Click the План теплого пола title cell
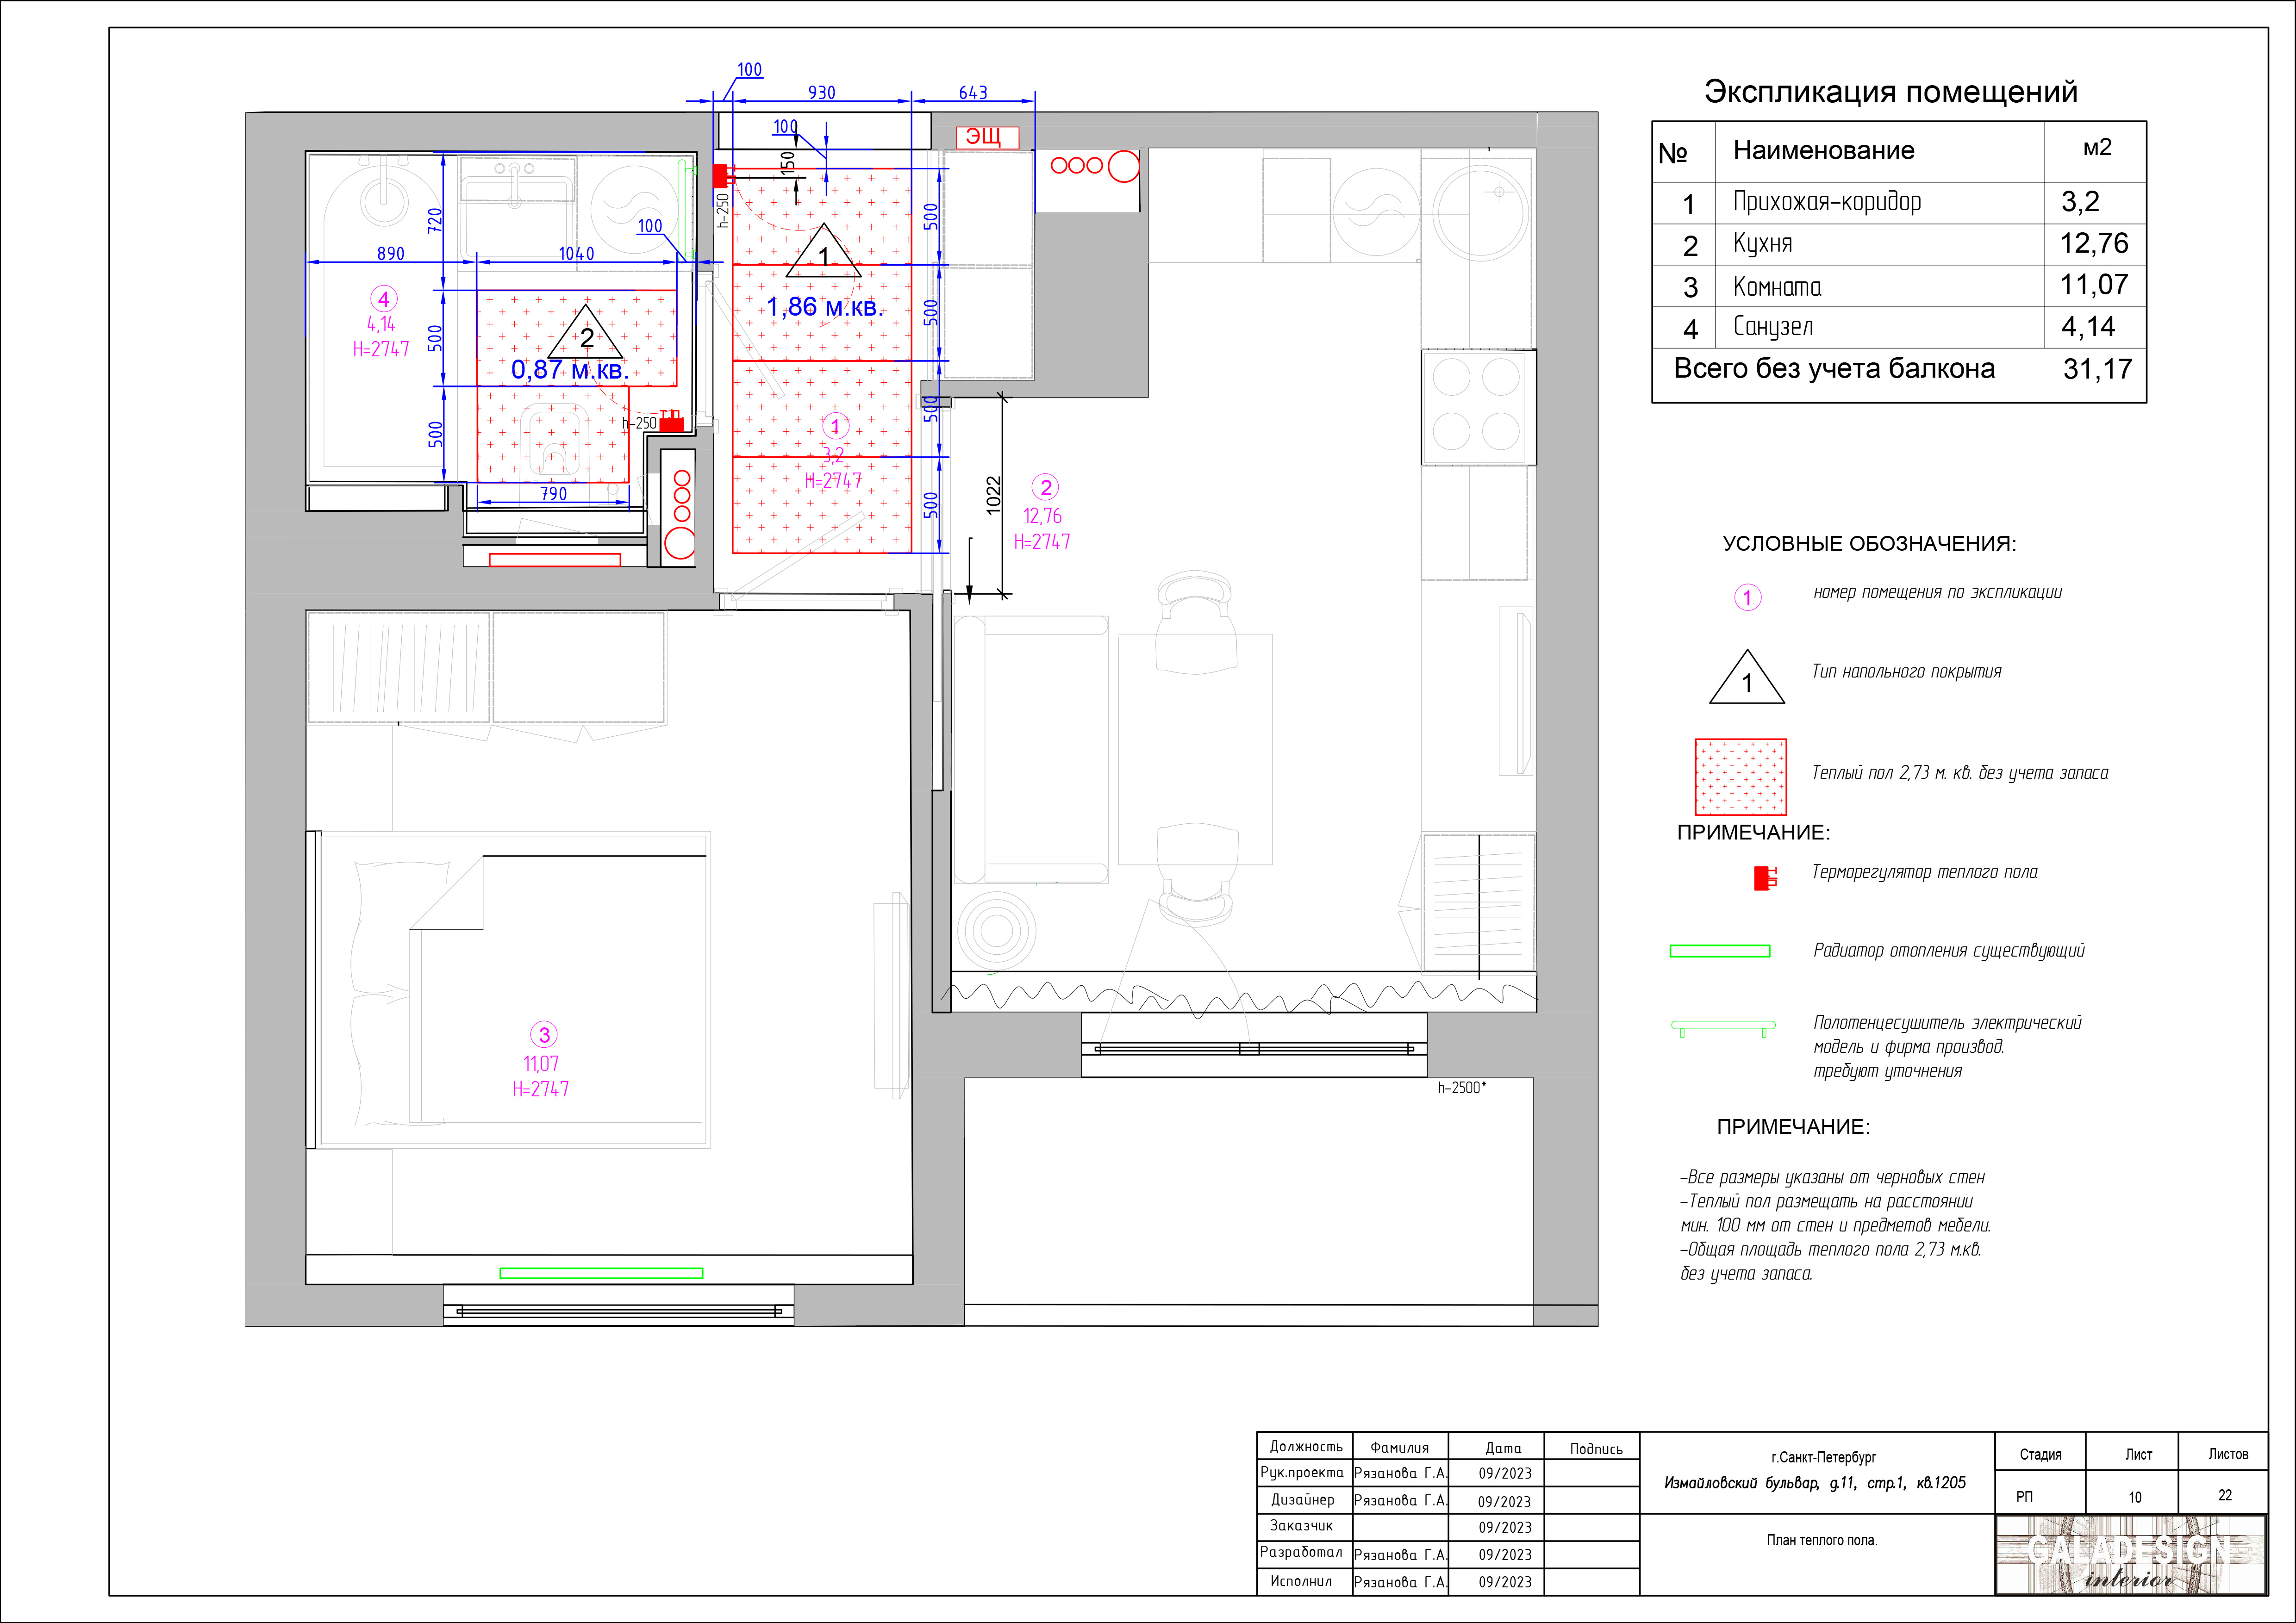Screen dimensions: 2296x1623 (x=1821, y=1540)
